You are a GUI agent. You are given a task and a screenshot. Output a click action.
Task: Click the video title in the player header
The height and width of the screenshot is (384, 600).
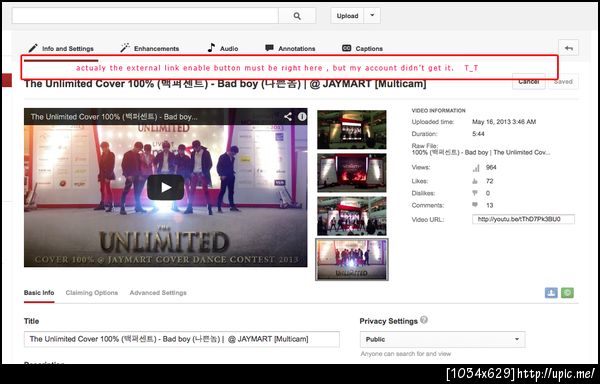[114, 117]
